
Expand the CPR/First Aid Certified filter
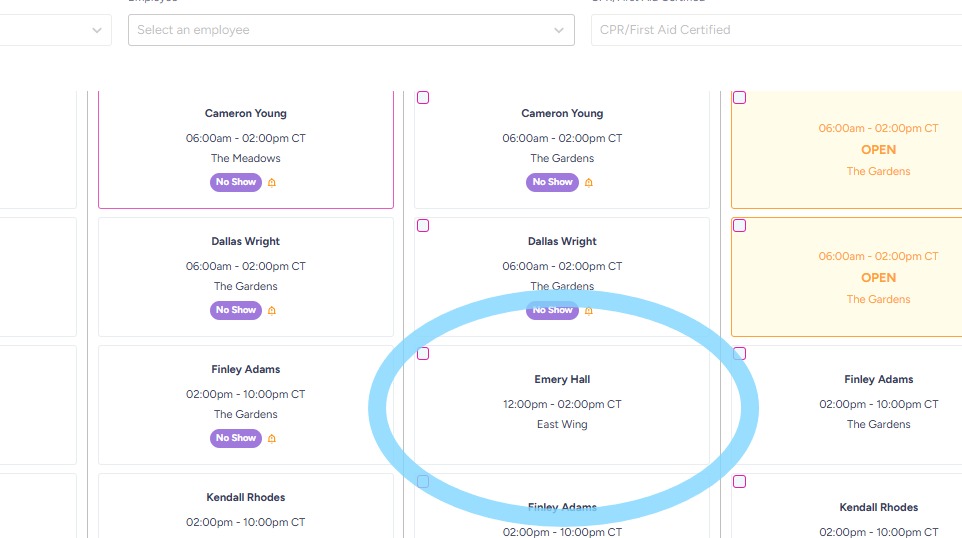[776, 30]
